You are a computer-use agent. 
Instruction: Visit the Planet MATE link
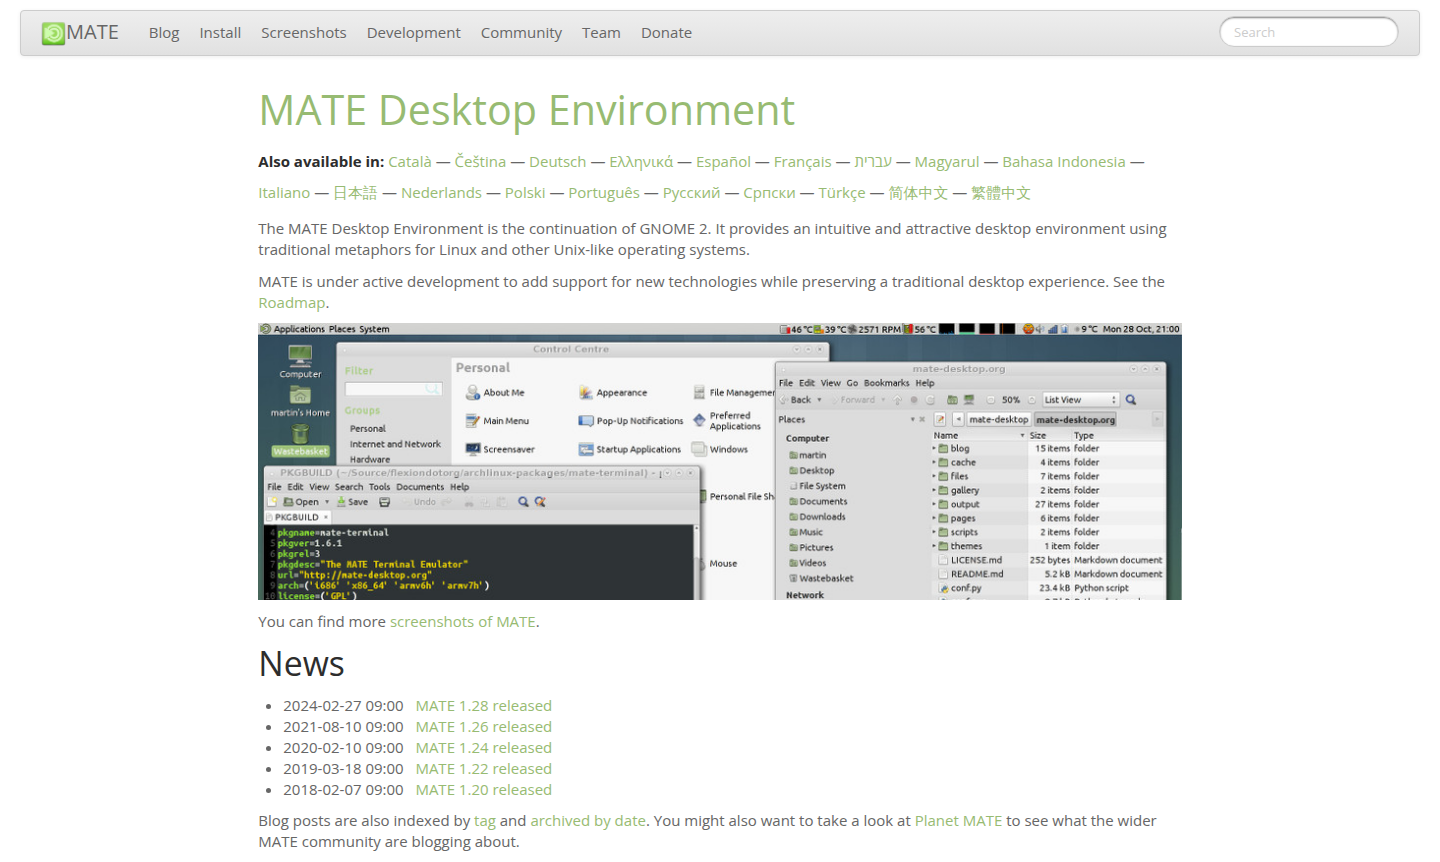point(957,821)
